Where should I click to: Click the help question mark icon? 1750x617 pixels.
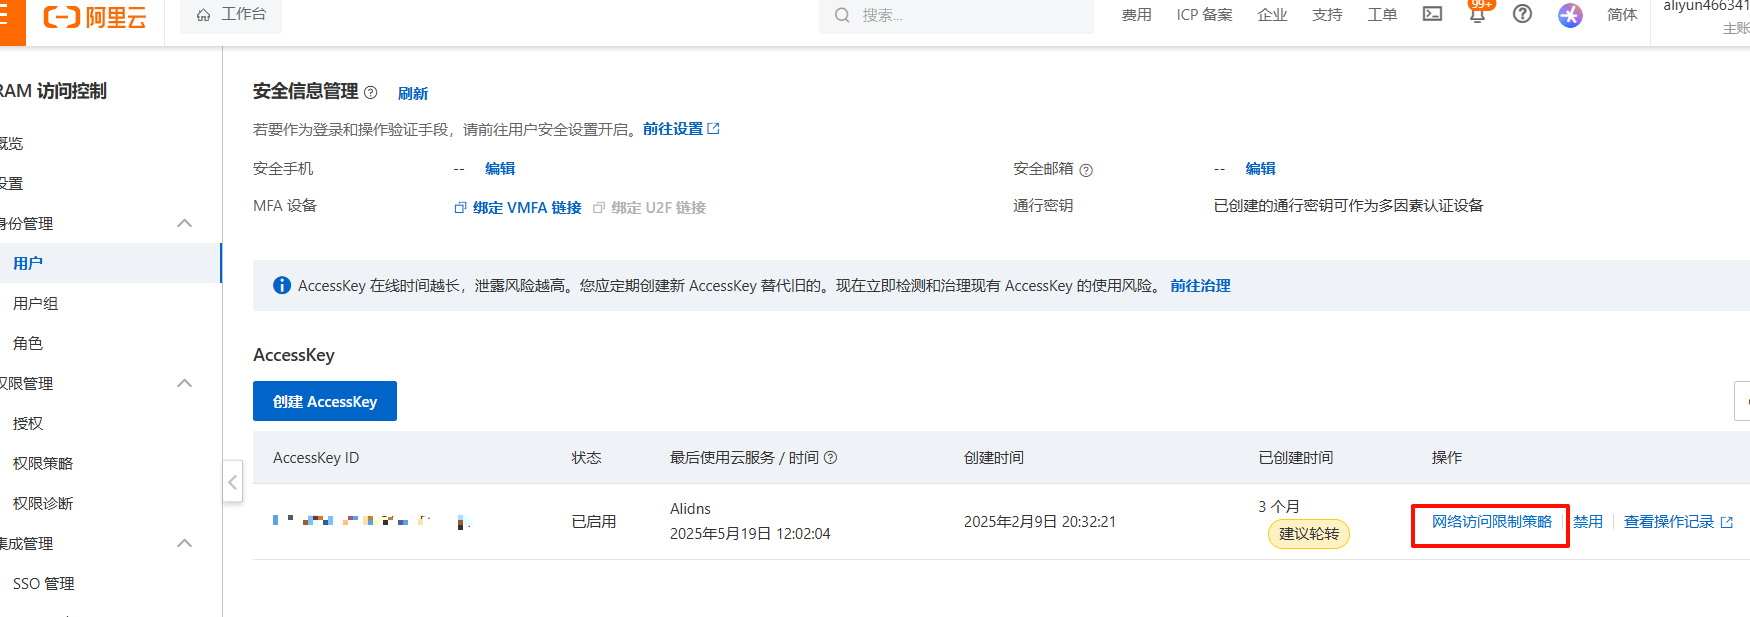point(1522,14)
